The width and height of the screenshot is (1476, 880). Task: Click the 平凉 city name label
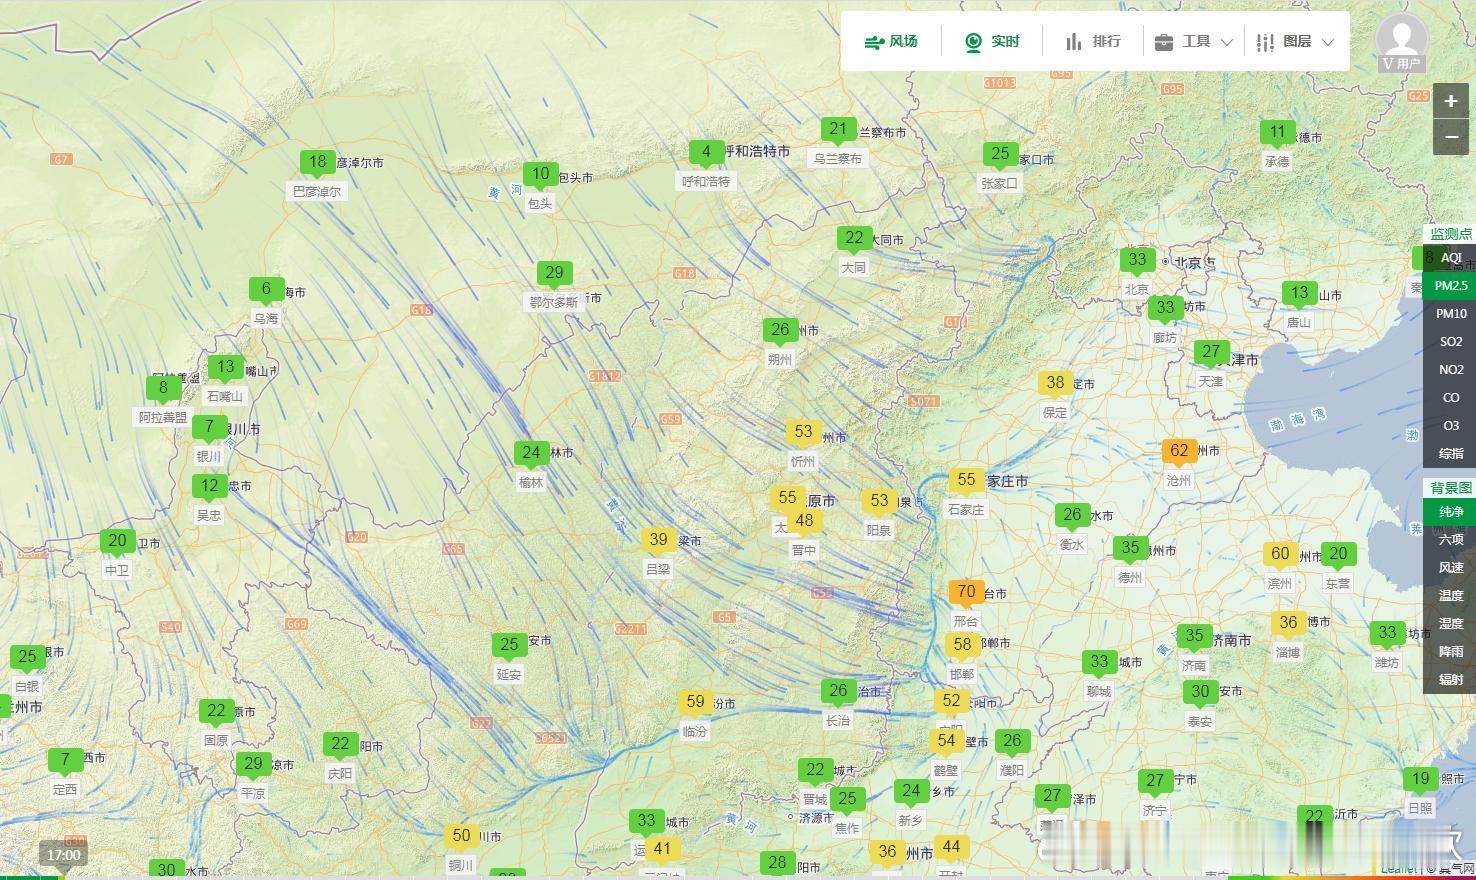(x=253, y=794)
